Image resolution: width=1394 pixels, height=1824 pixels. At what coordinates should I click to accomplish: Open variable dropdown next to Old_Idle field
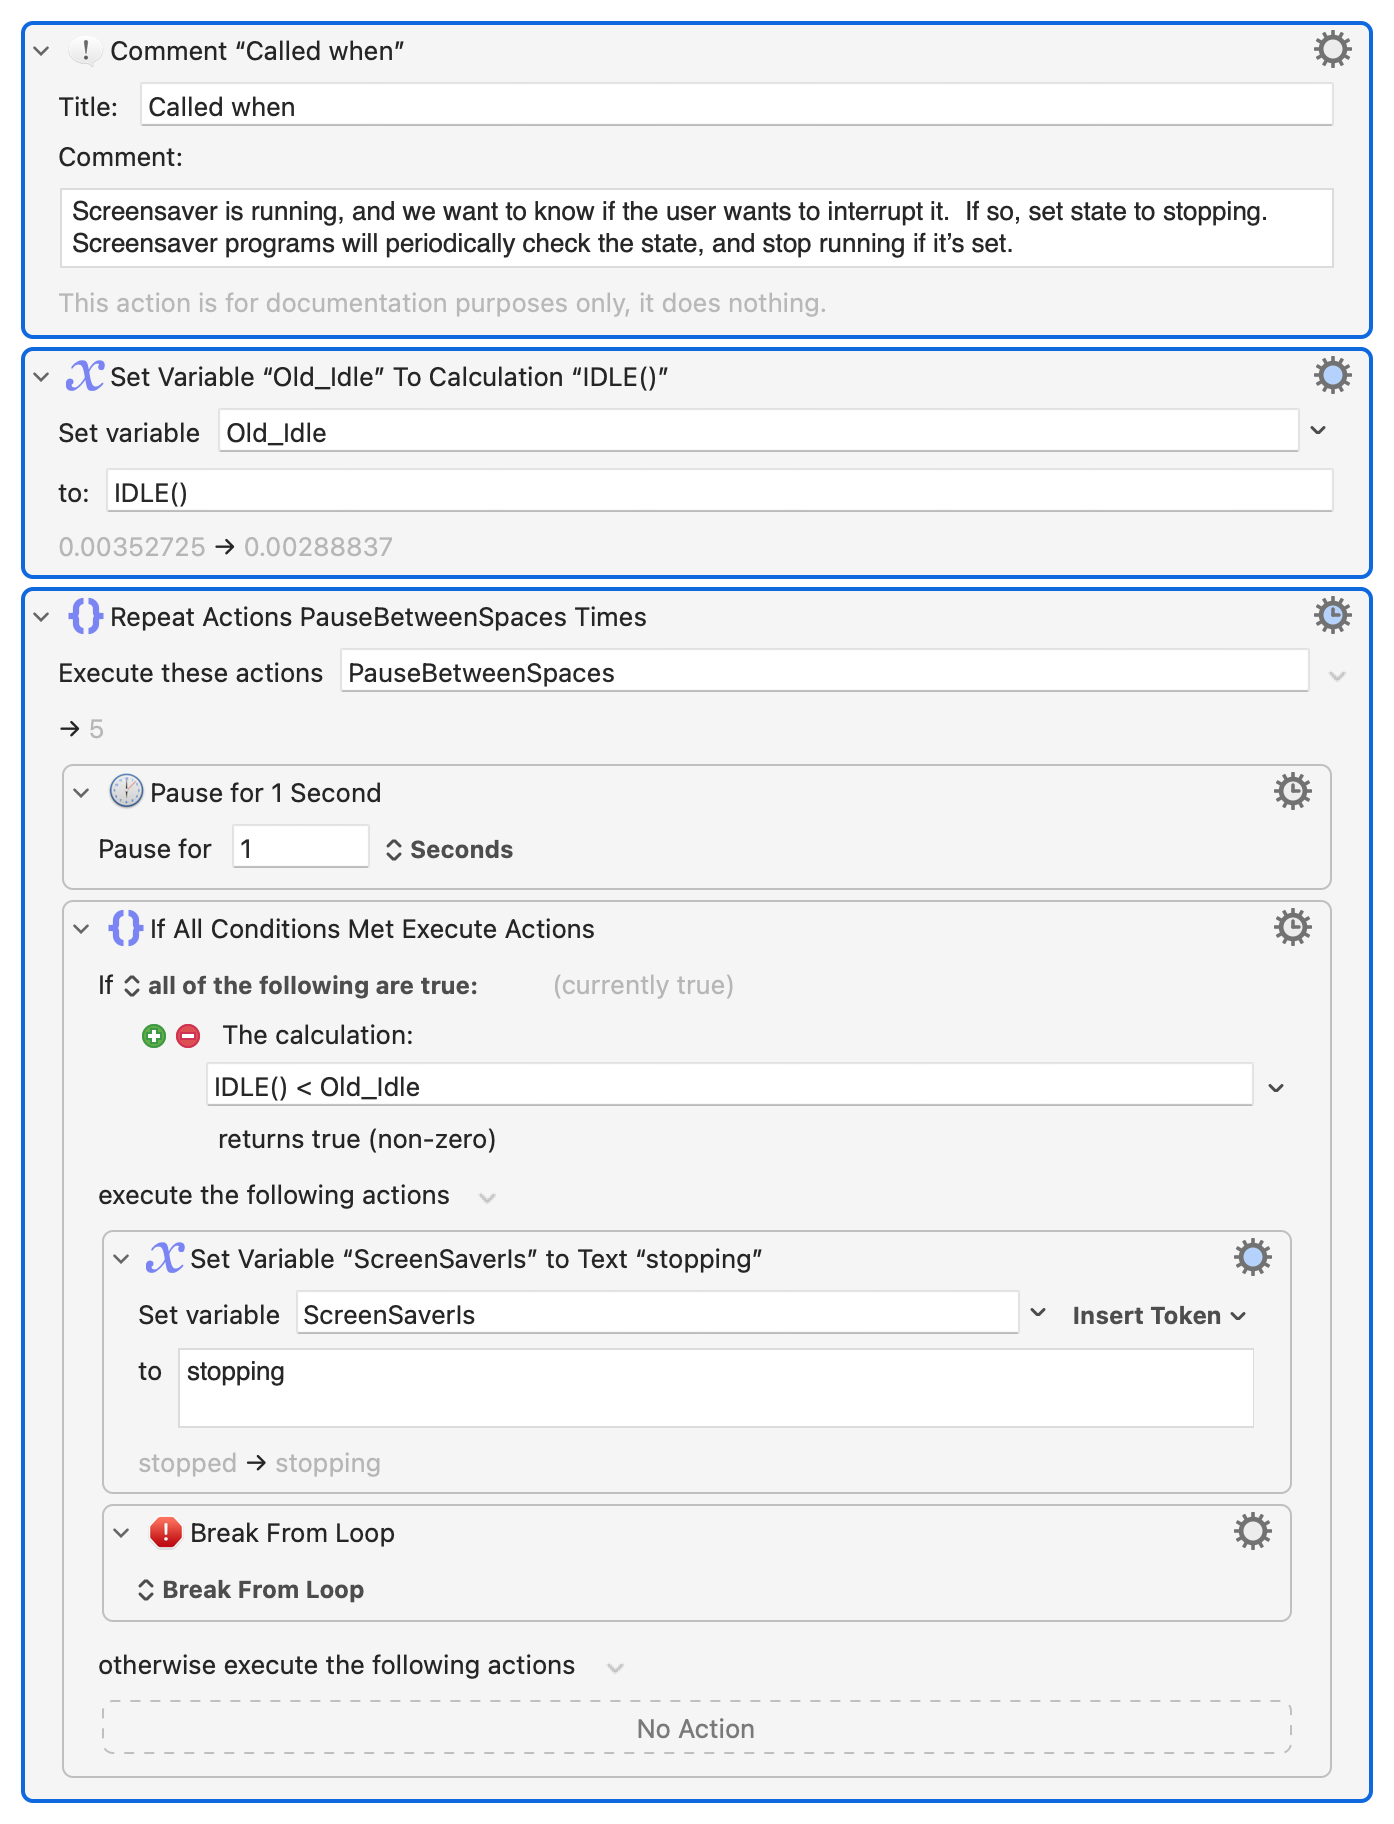tap(1318, 430)
